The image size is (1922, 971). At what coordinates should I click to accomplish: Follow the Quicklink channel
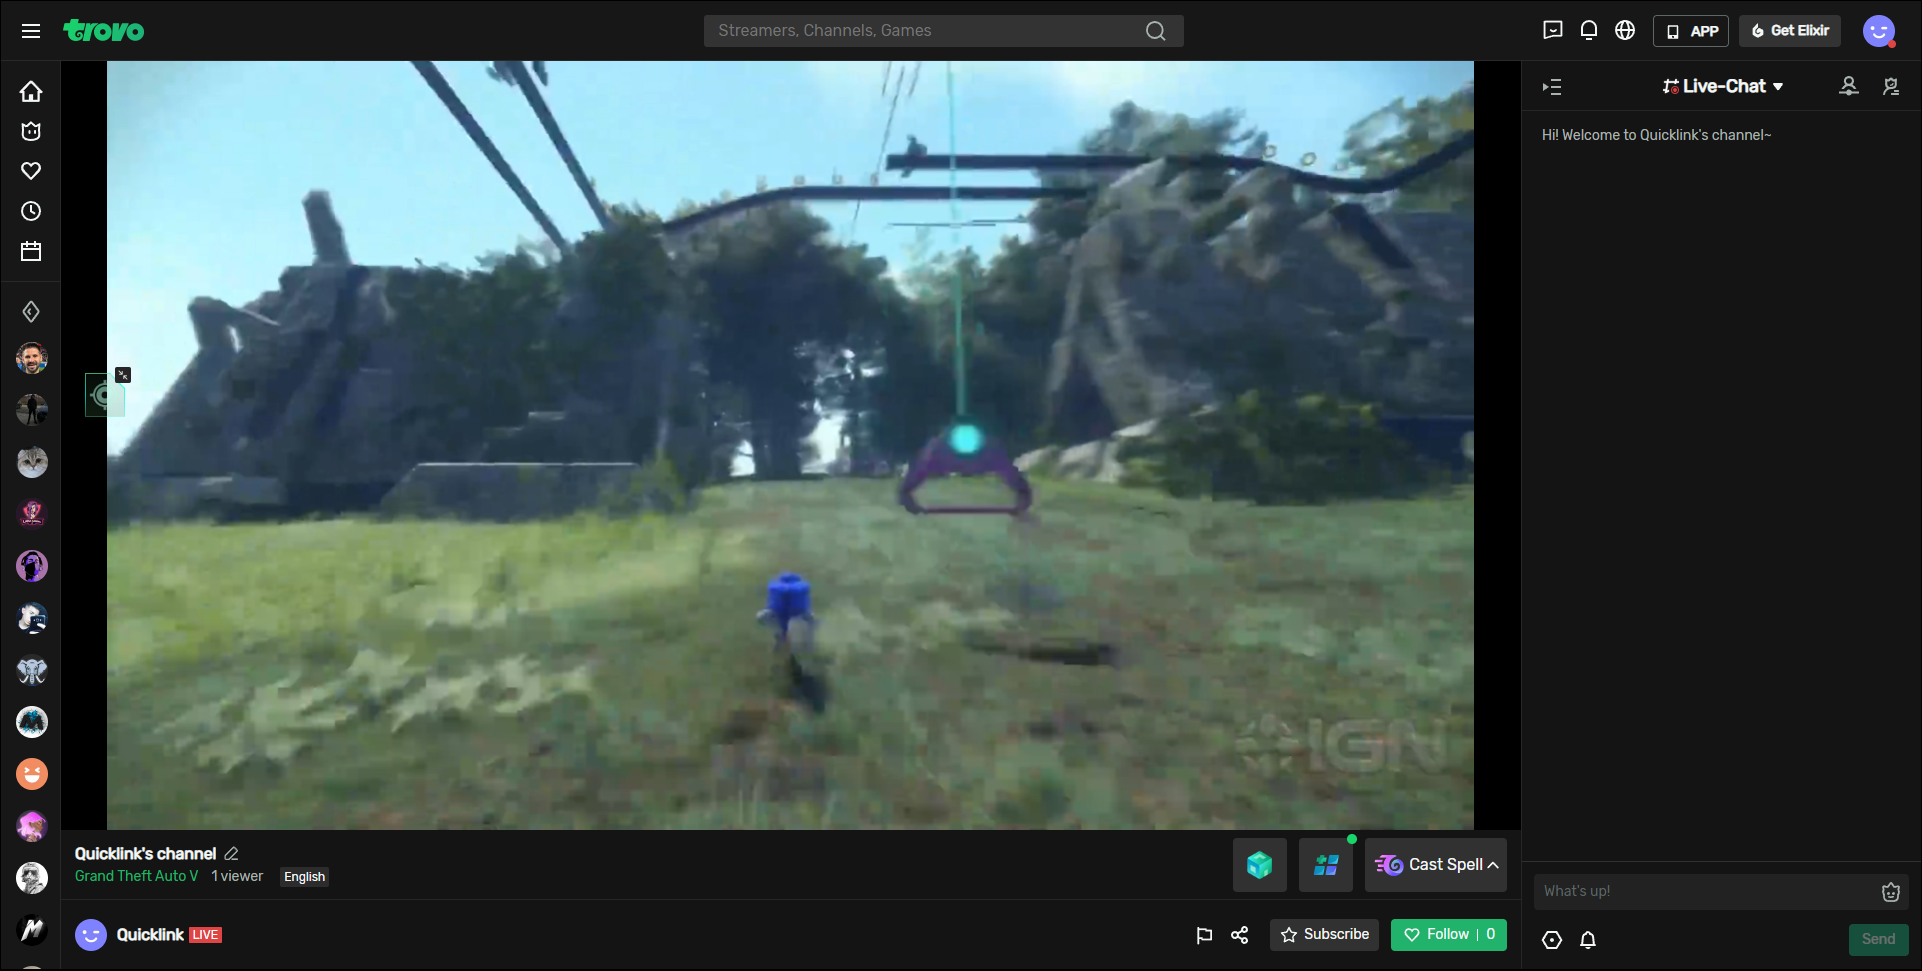point(1449,935)
